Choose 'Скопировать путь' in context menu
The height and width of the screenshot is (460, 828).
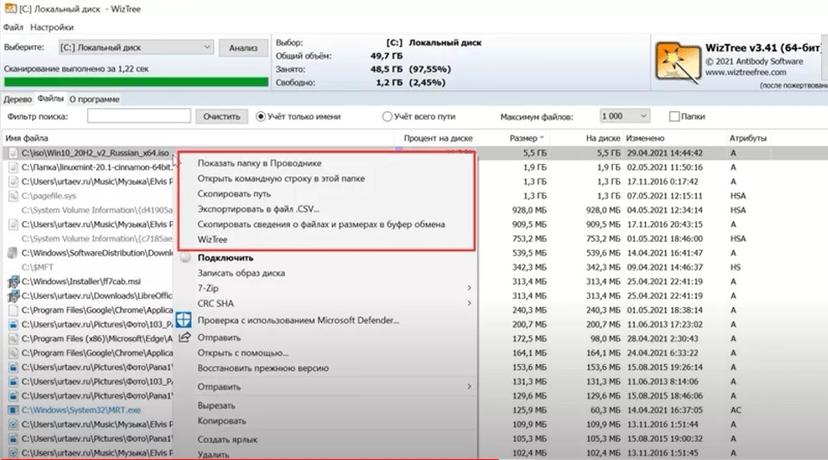click(x=234, y=194)
